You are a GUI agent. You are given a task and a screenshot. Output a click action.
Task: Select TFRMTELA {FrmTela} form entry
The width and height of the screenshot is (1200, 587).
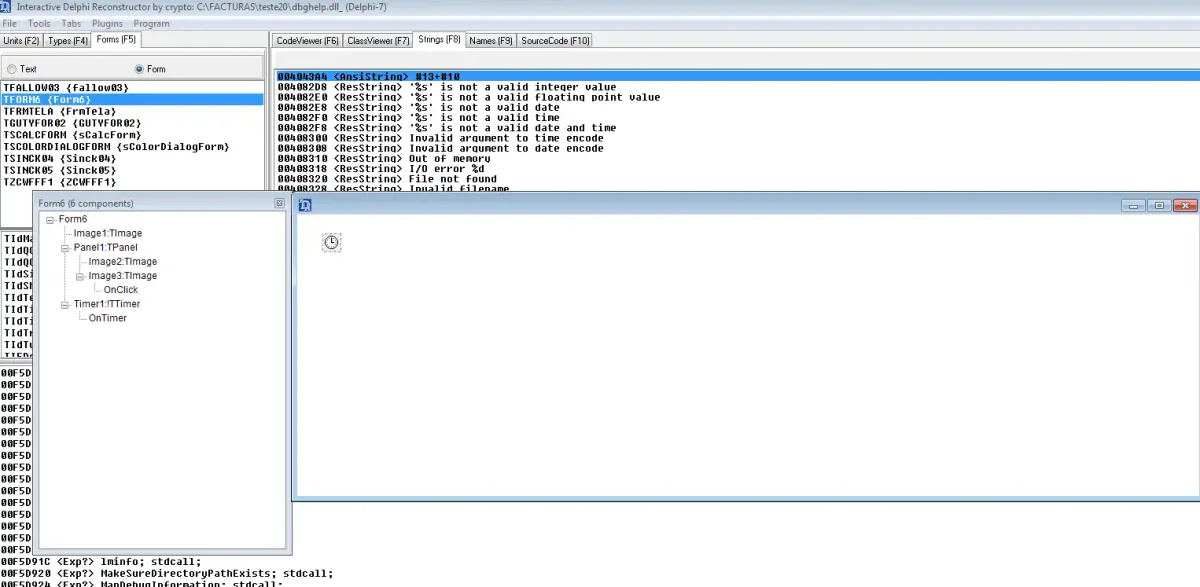[x=132, y=112]
